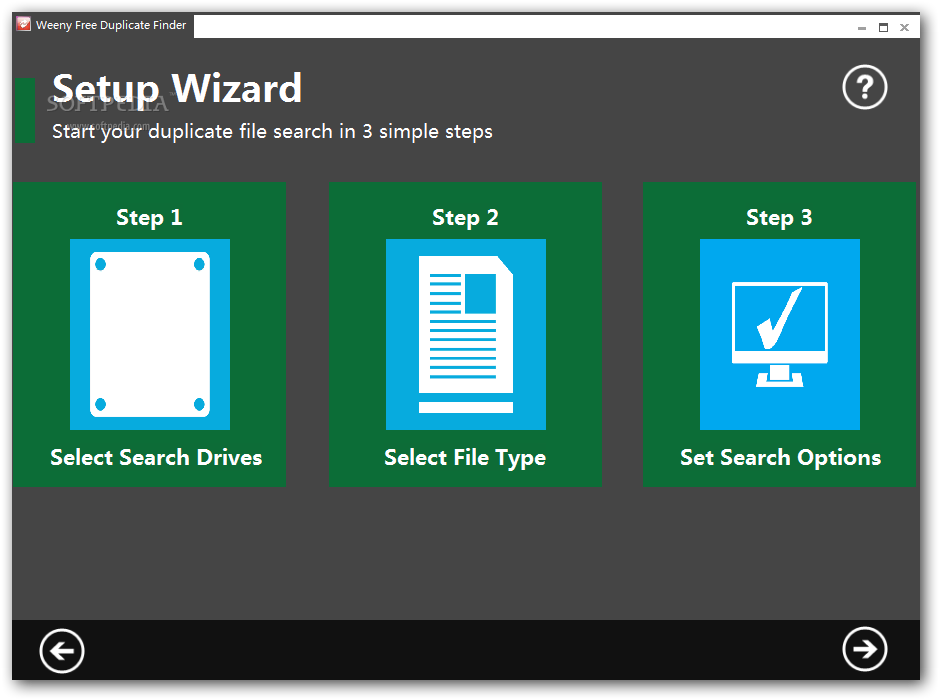Click the 'Weeny Free Duplicate Finder' window title
The image size is (940, 700).
pyautogui.click(x=111, y=25)
